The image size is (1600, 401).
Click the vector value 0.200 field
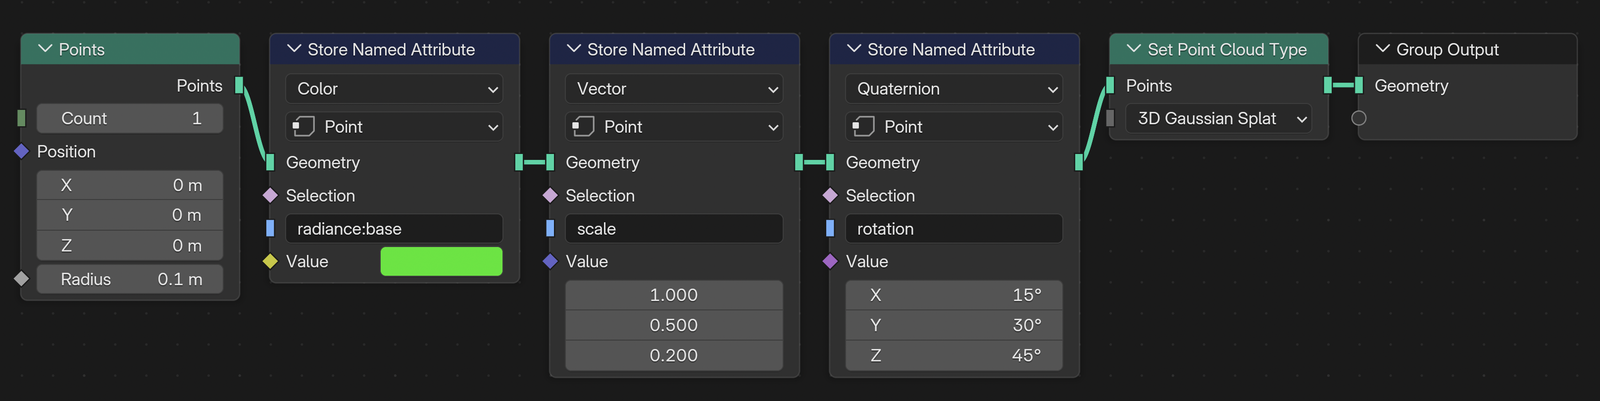coord(674,355)
